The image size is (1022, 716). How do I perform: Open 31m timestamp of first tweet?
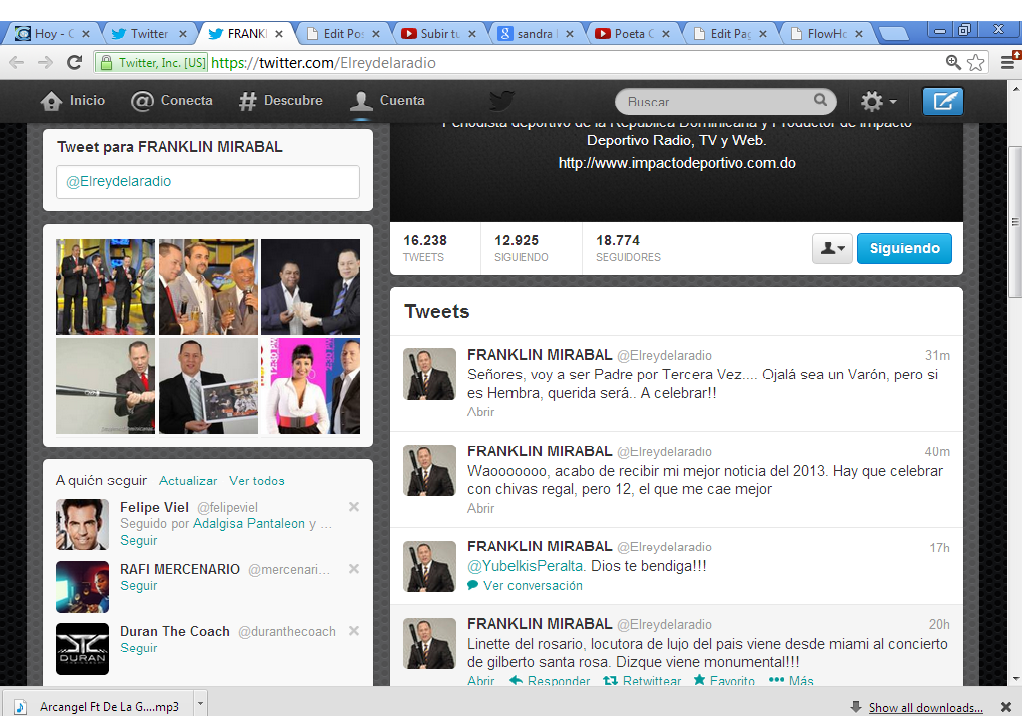tap(937, 355)
